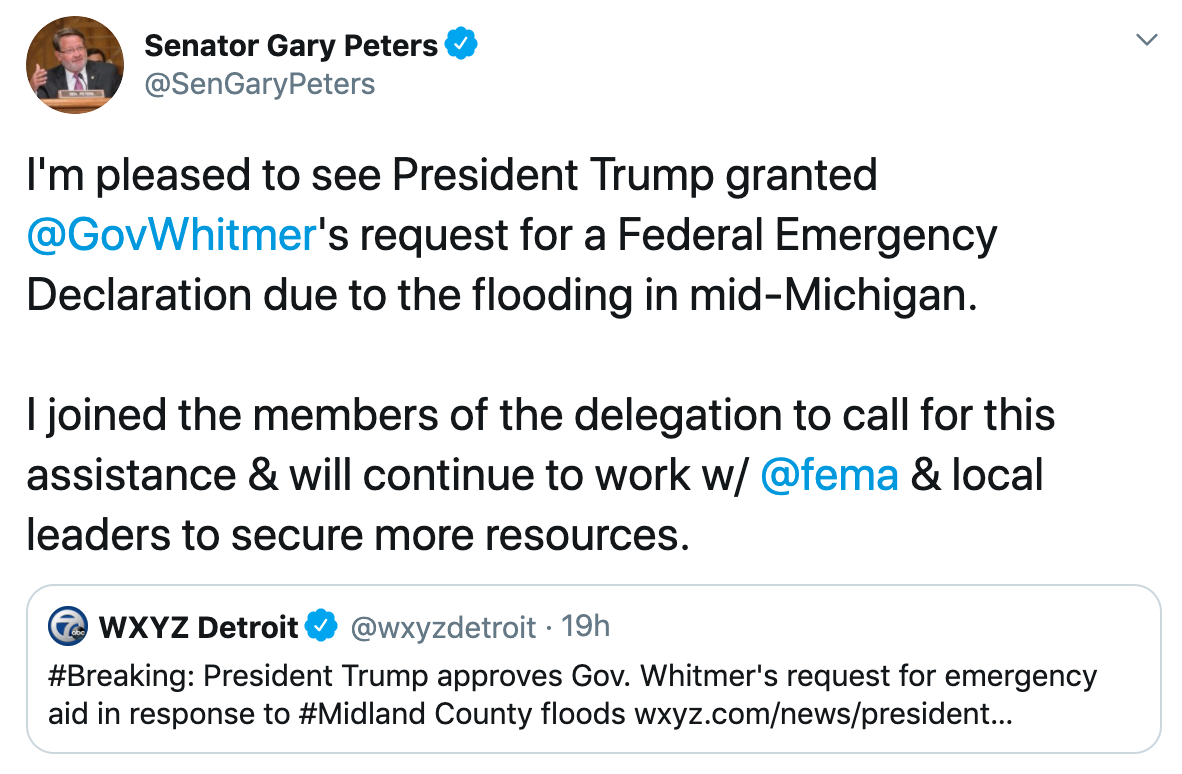Viewport: 1182px width, 774px height.
Task: Click the WXYZ Detroit channel 7 logo
Action: 70,627
